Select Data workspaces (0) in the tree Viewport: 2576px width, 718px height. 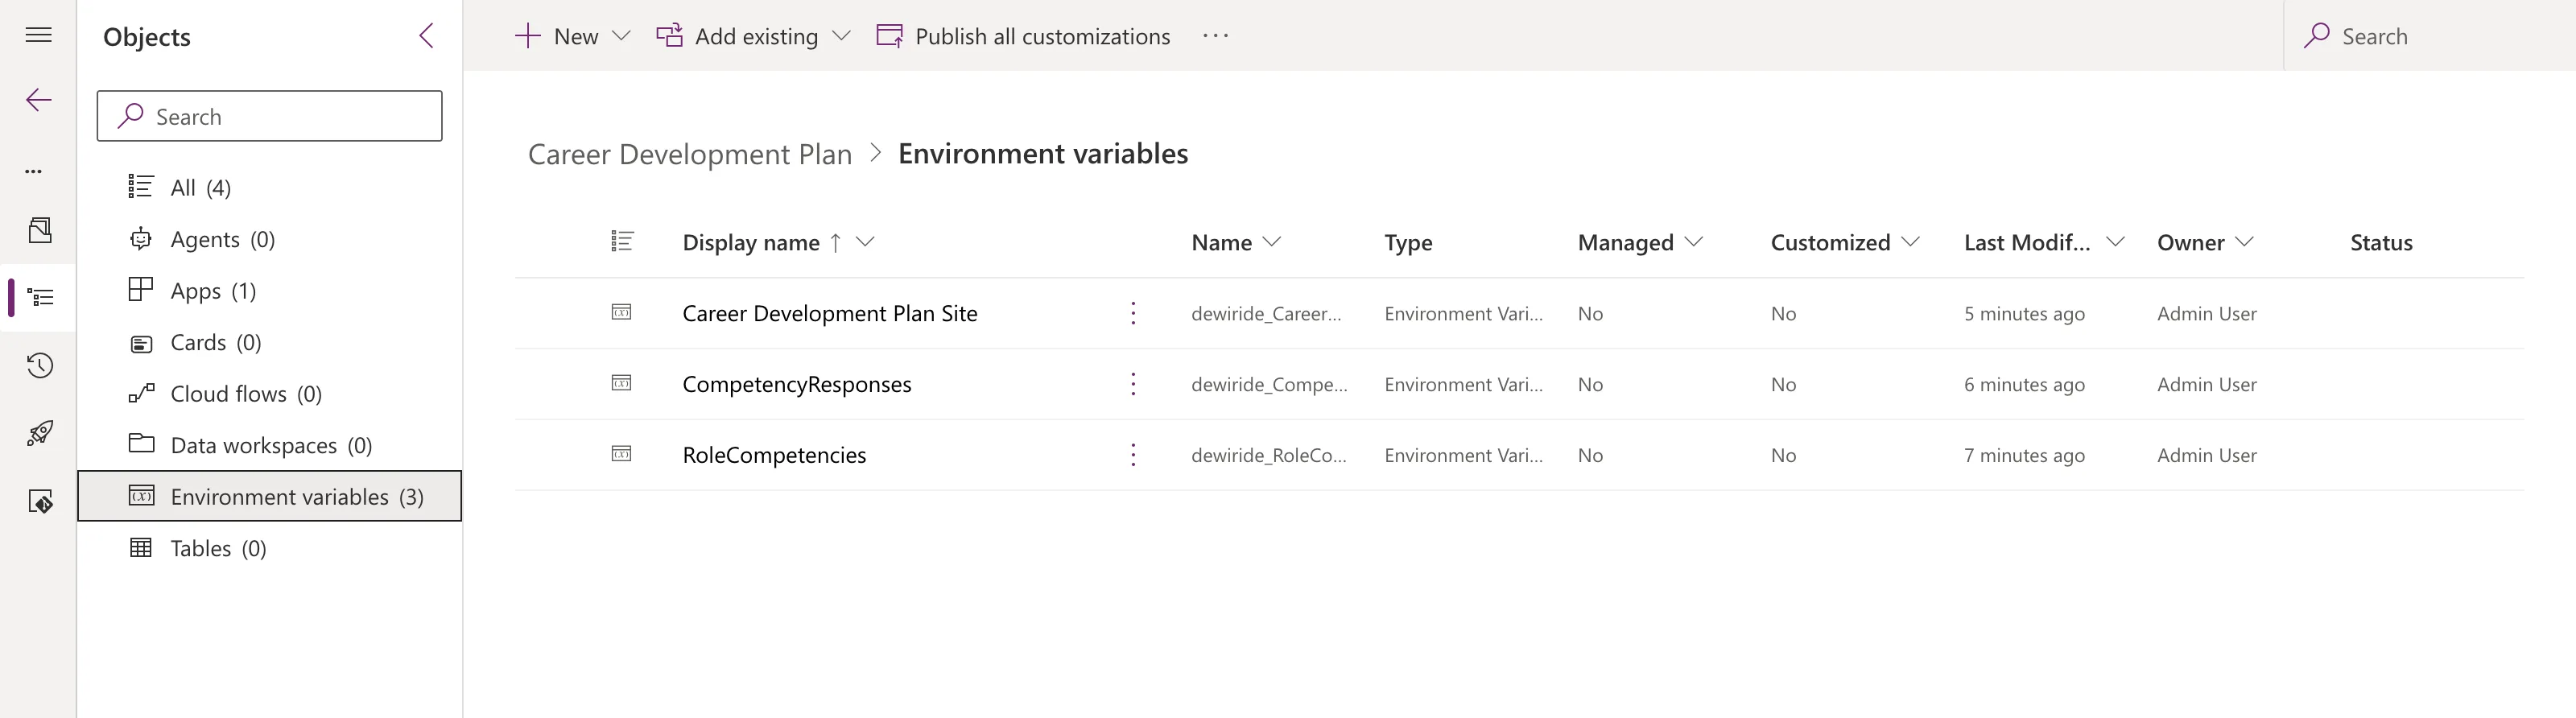[270, 445]
